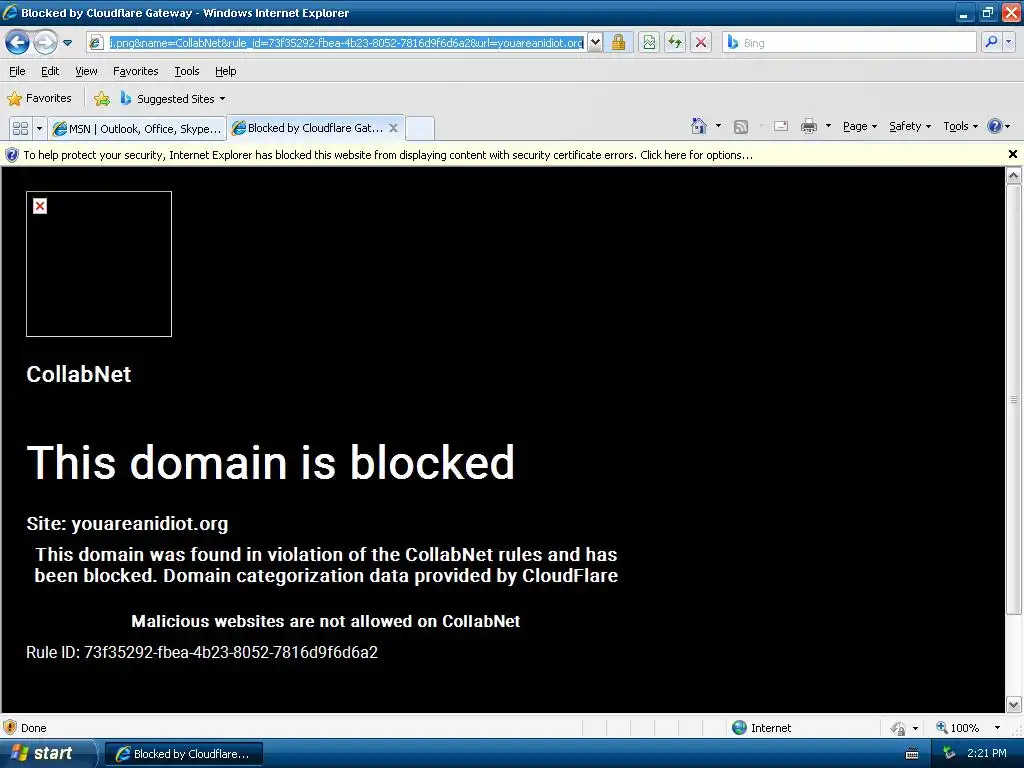Click the Favorites star button
Screen dimensions: 1024x768
(x=39, y=99)
